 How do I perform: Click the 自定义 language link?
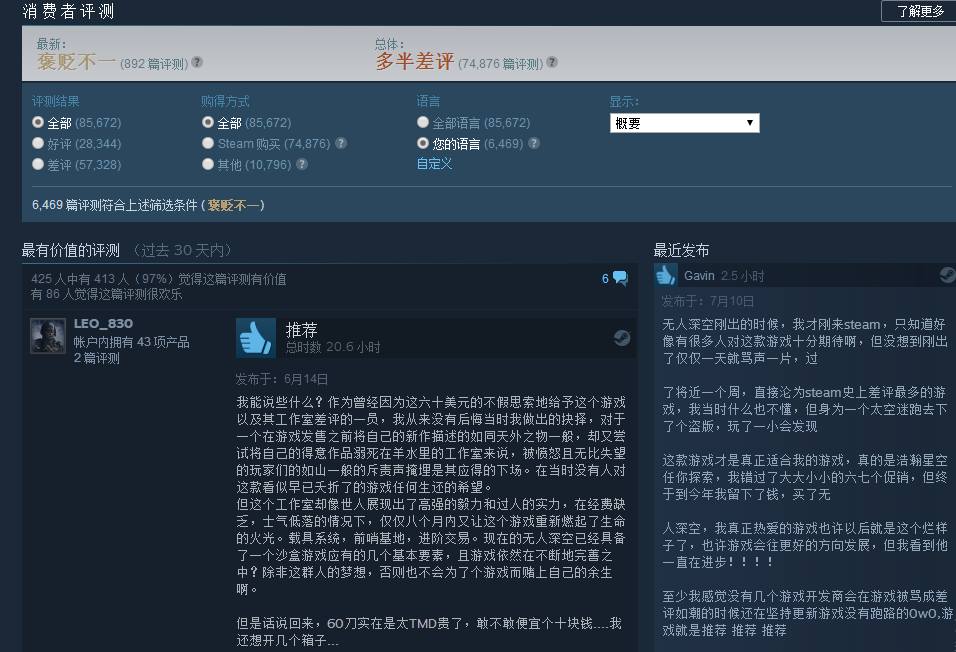[434, 164]
